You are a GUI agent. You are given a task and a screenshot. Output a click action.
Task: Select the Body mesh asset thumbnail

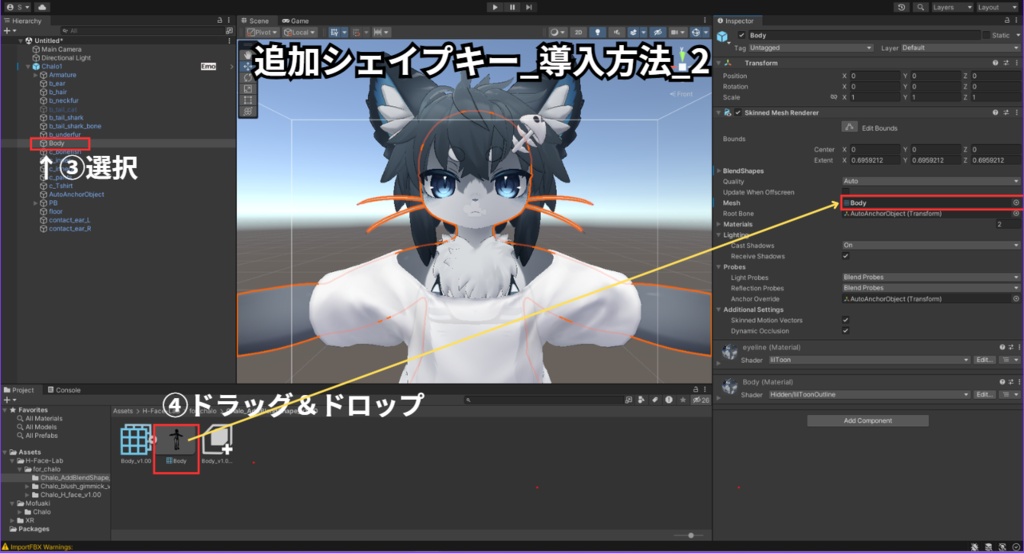tap(176, 440)
